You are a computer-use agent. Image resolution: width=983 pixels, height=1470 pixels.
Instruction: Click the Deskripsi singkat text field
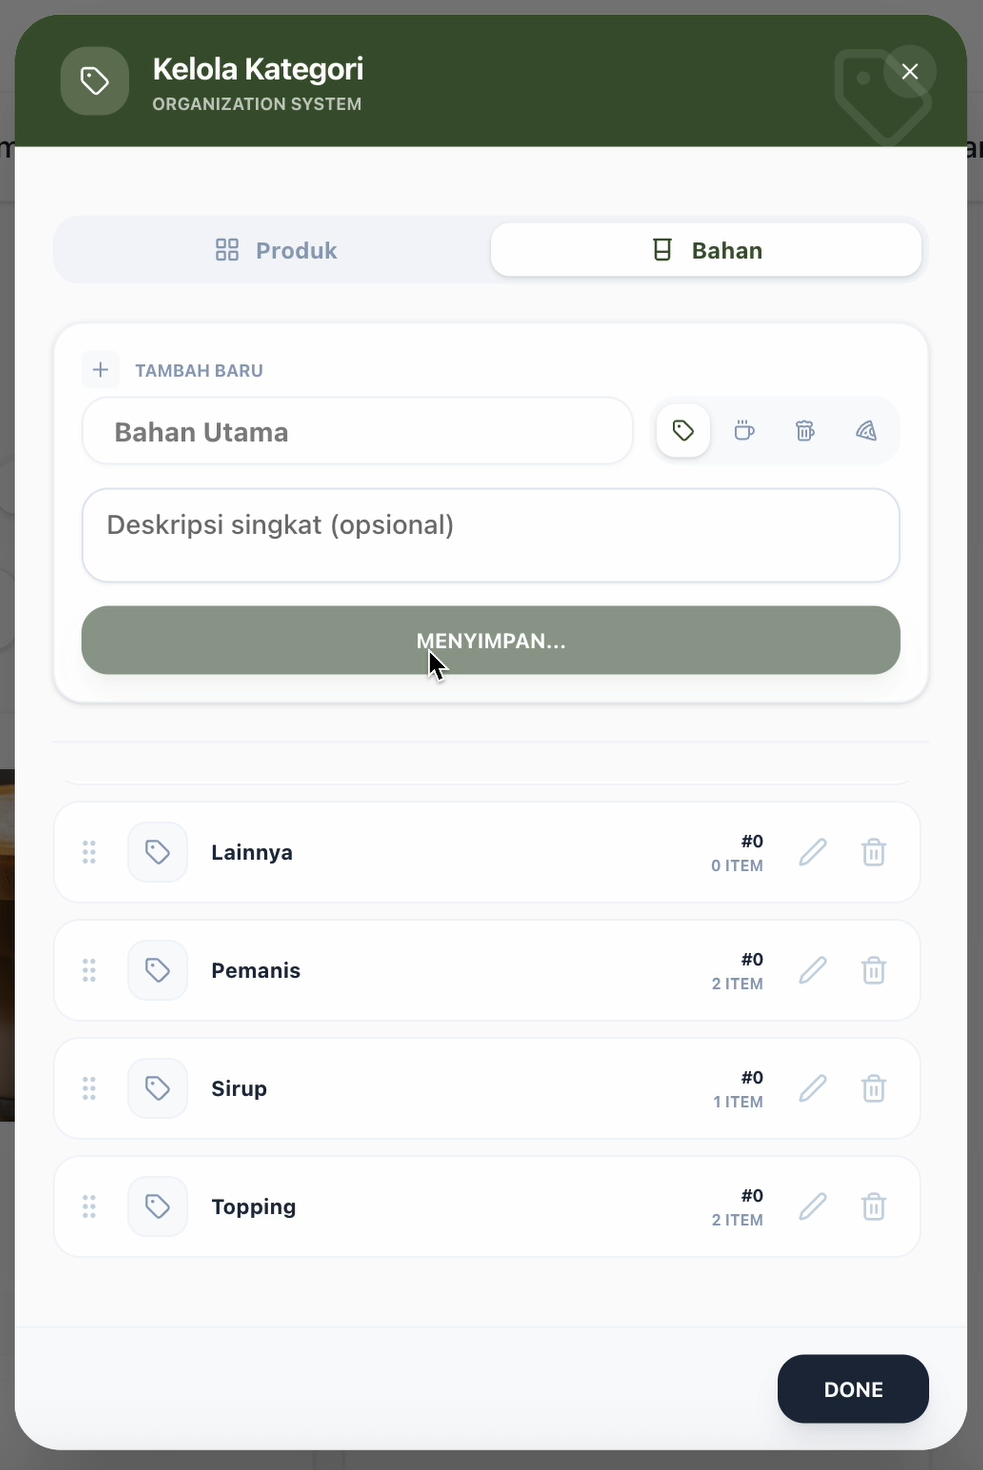(490, 535)
